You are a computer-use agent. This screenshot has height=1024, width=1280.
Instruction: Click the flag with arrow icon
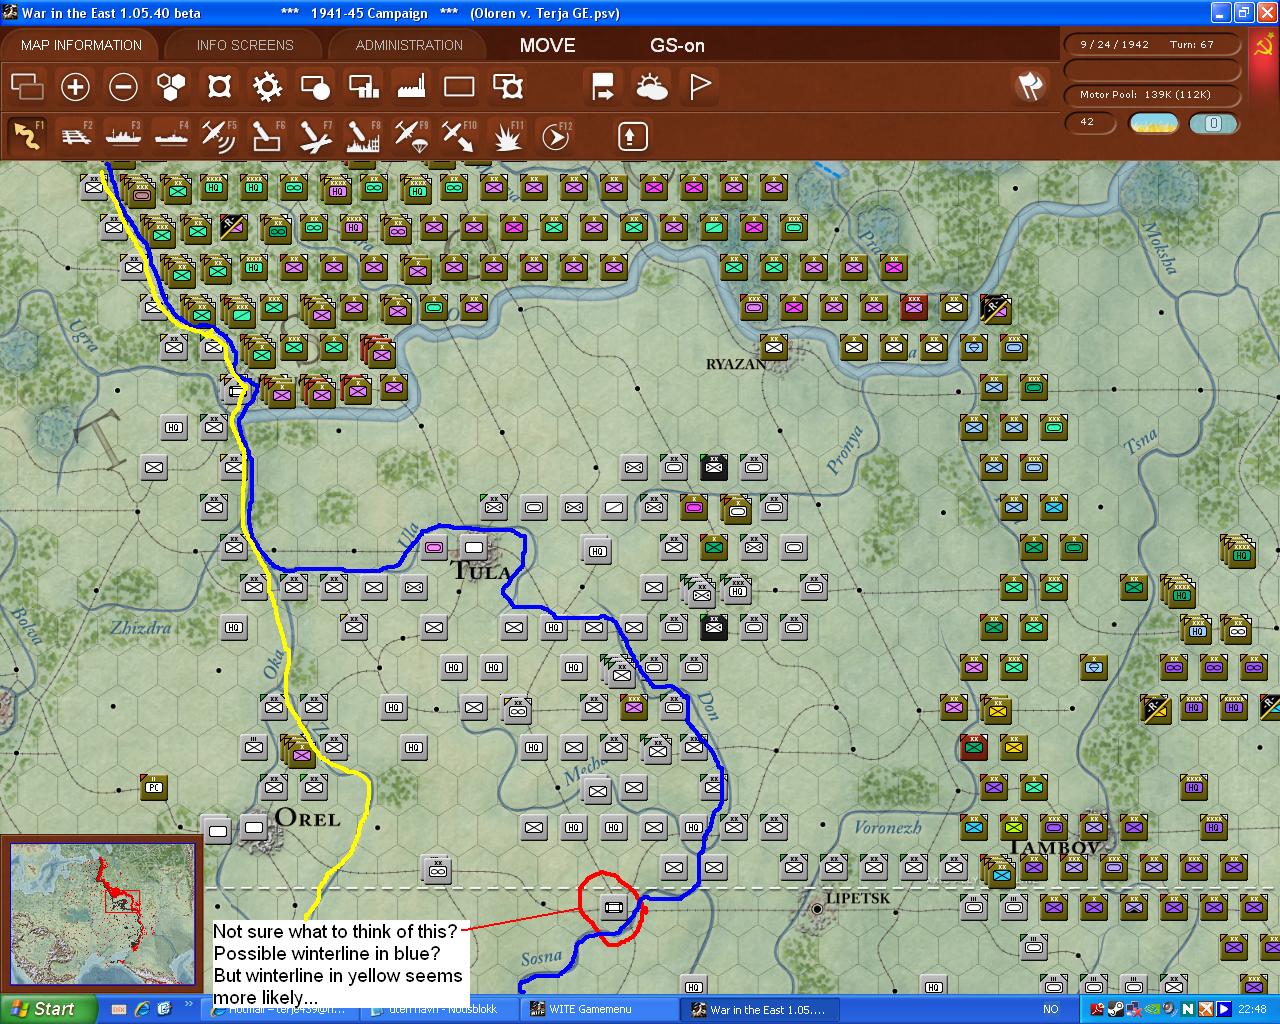point(603,87)
